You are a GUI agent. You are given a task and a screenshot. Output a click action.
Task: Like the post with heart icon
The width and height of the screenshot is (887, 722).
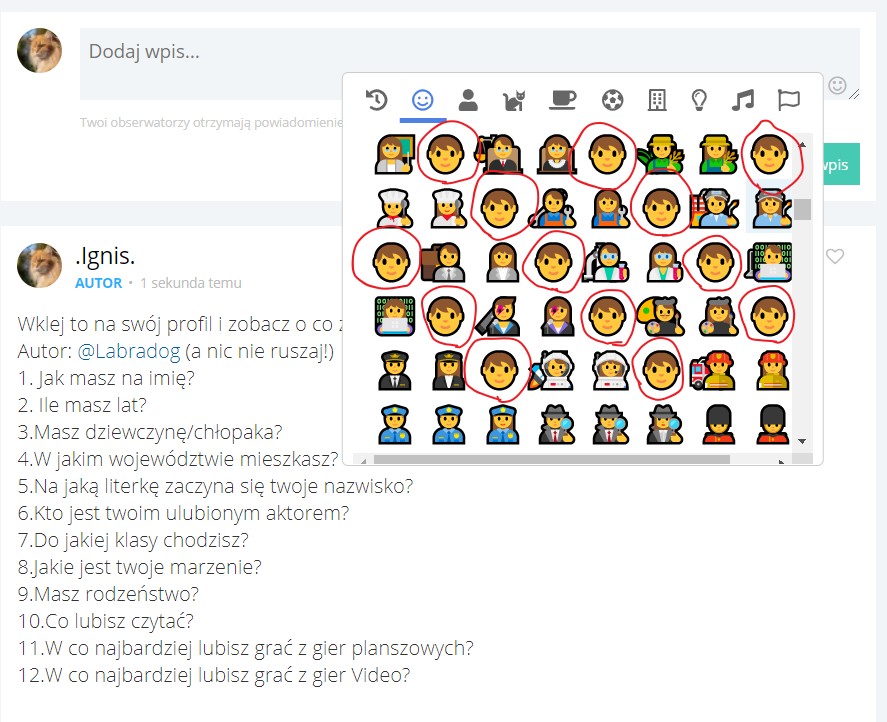pyautogui.click(x=835, y=257)
